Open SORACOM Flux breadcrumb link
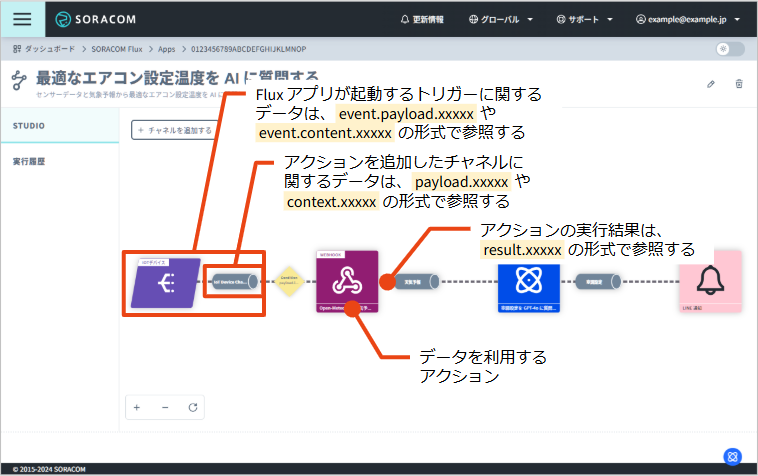Viewport: 758px width, 476px height. (117, 49)
